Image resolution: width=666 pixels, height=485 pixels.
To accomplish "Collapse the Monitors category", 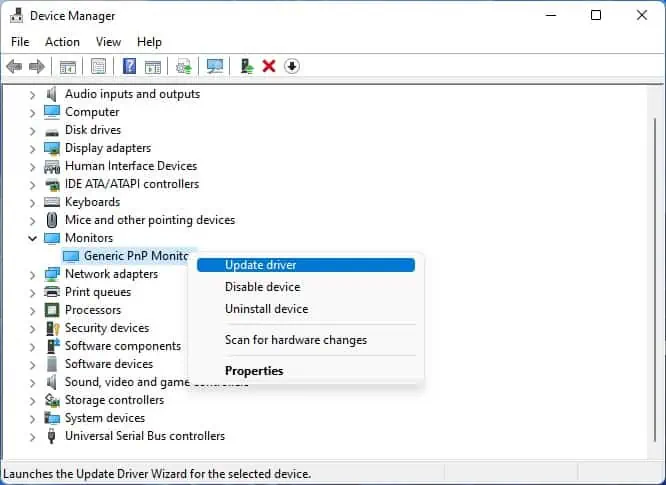I will point(32,238).
